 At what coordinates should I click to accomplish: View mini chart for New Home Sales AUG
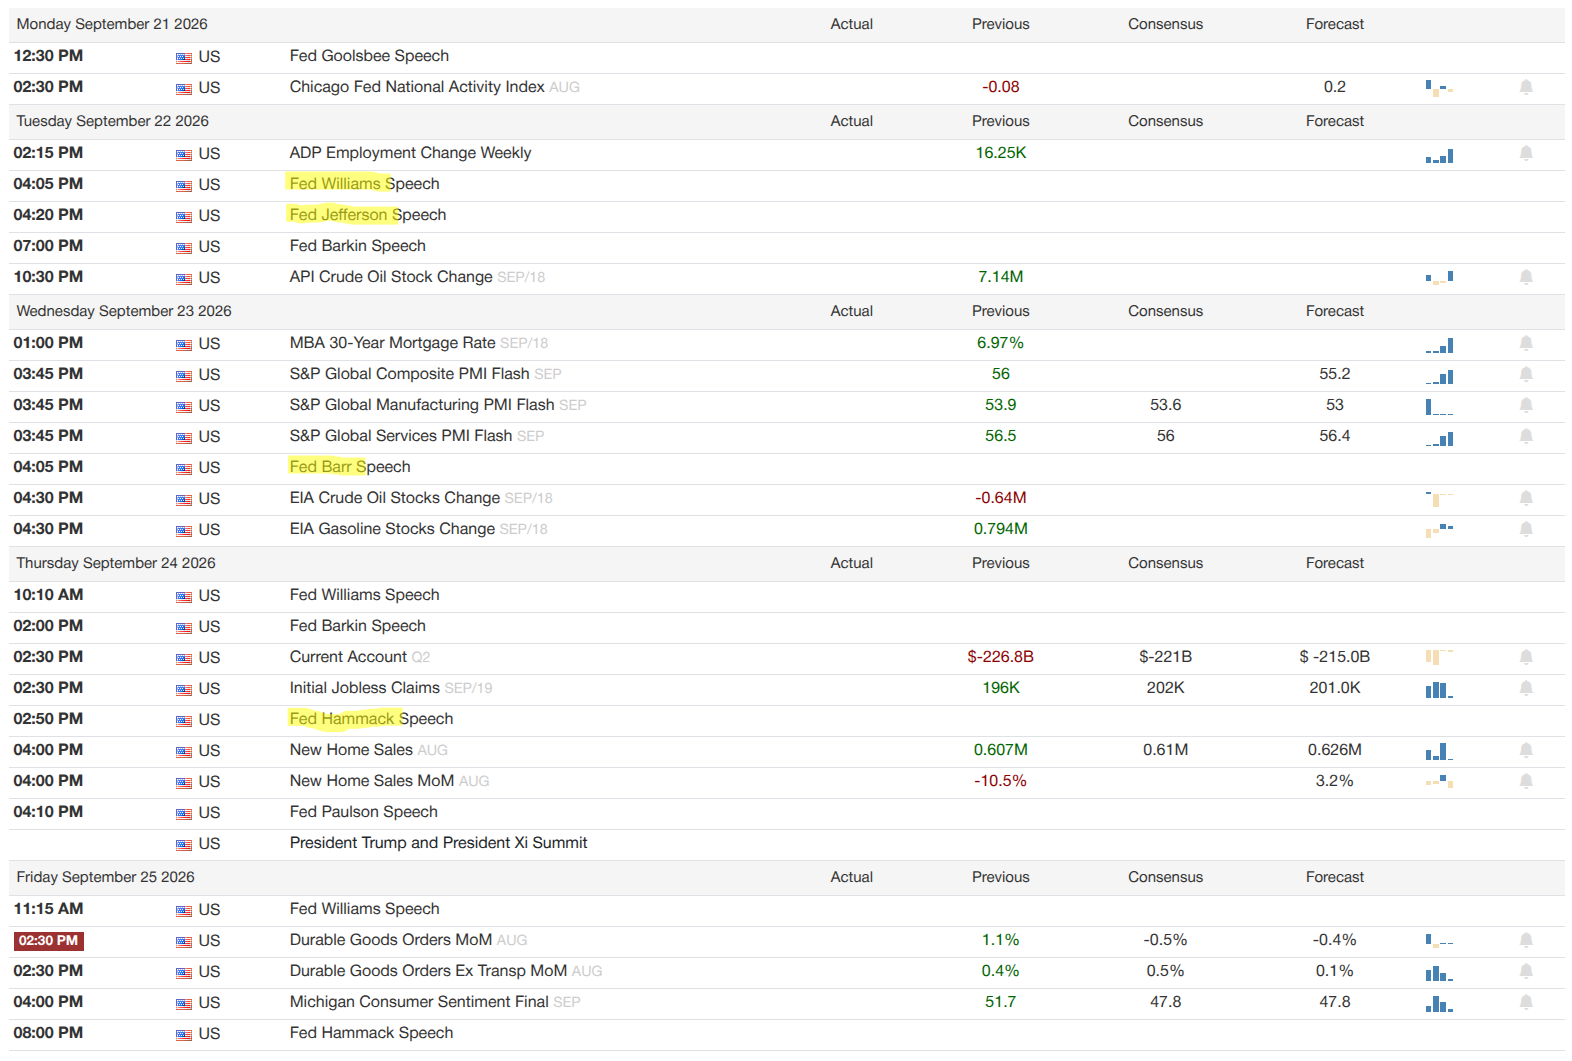(1439, 751)
